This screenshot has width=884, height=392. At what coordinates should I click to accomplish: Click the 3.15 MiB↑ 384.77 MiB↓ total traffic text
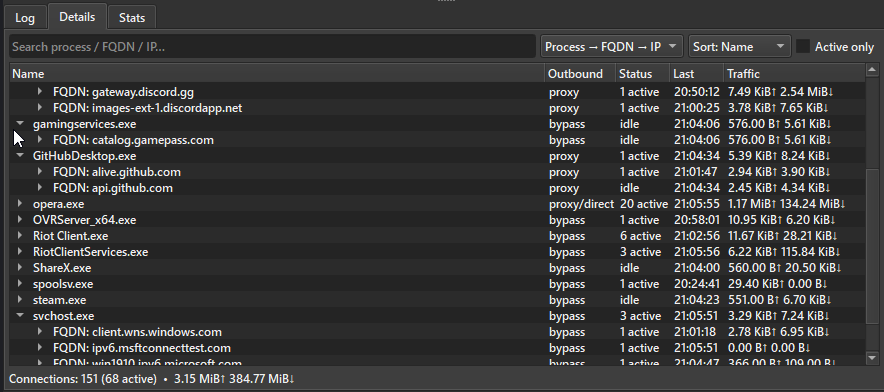pyautogui.click(x=233, y=378)
